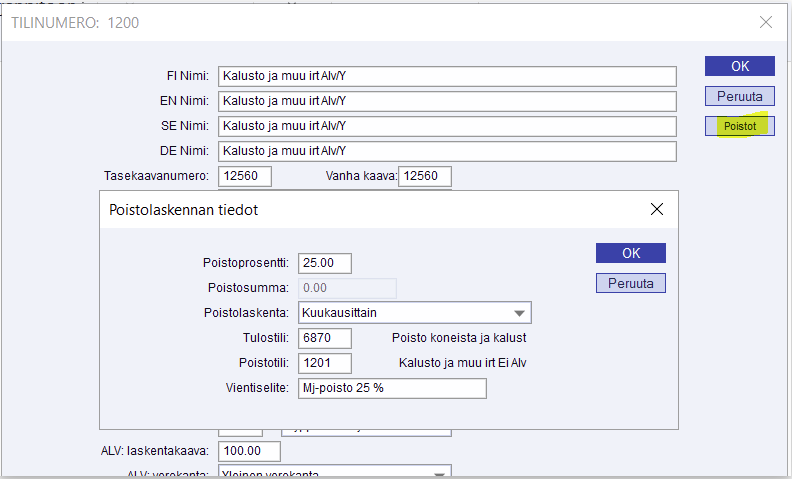This screenshot has width=792, height=479.
Task: Close the Poistolaskennan tiedot dialog
Action: pos(657,209)
